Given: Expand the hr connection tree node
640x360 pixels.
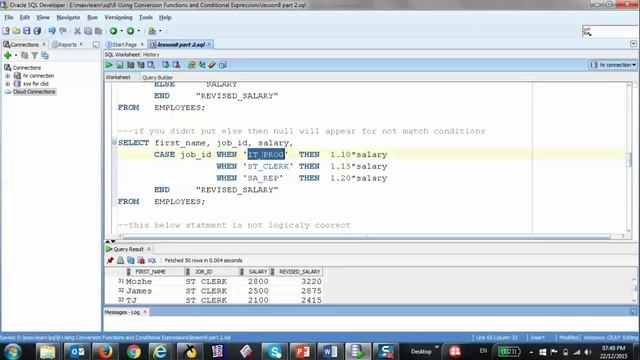Looking at the screenshot, I should (x=7, y=76).
